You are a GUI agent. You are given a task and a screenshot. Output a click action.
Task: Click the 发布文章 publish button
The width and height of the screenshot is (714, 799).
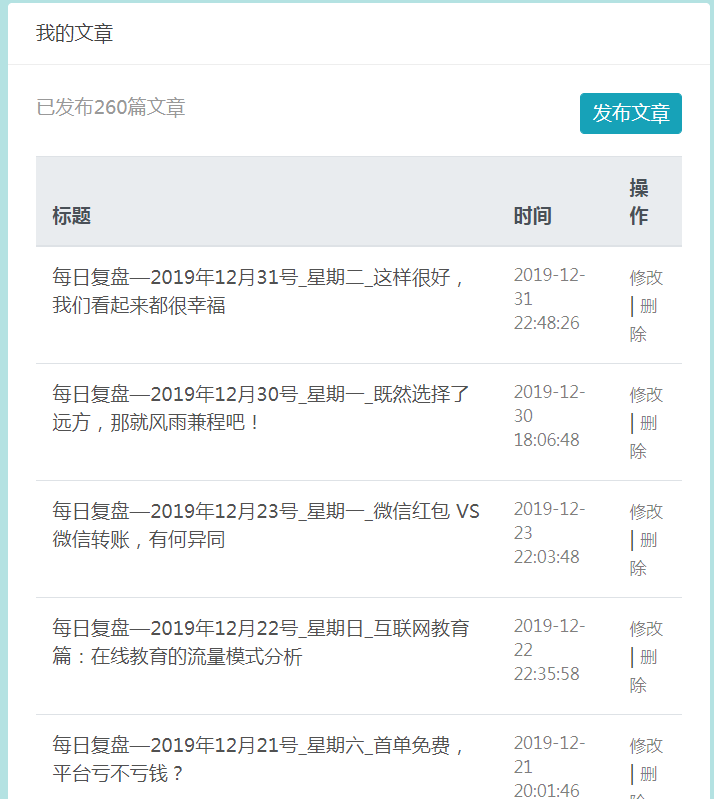(x=630, y=113)
